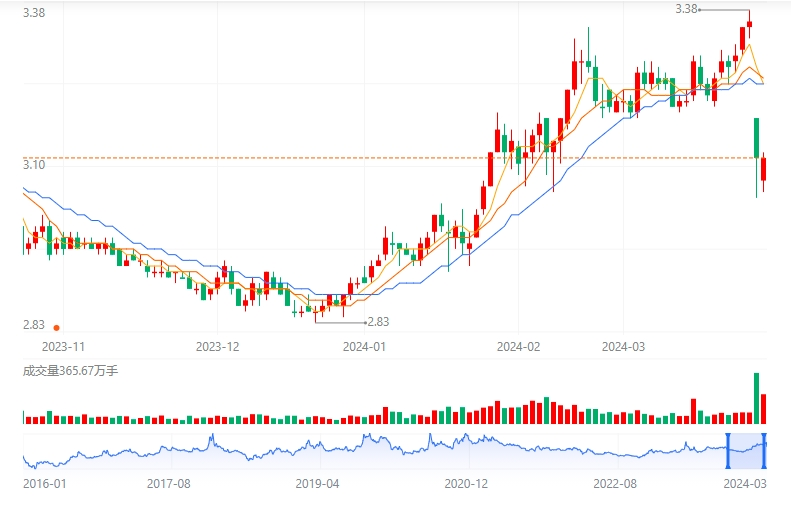791x505 pixels.
Task: Click the large green candlestick after the gap down
Action: [756, 138]
